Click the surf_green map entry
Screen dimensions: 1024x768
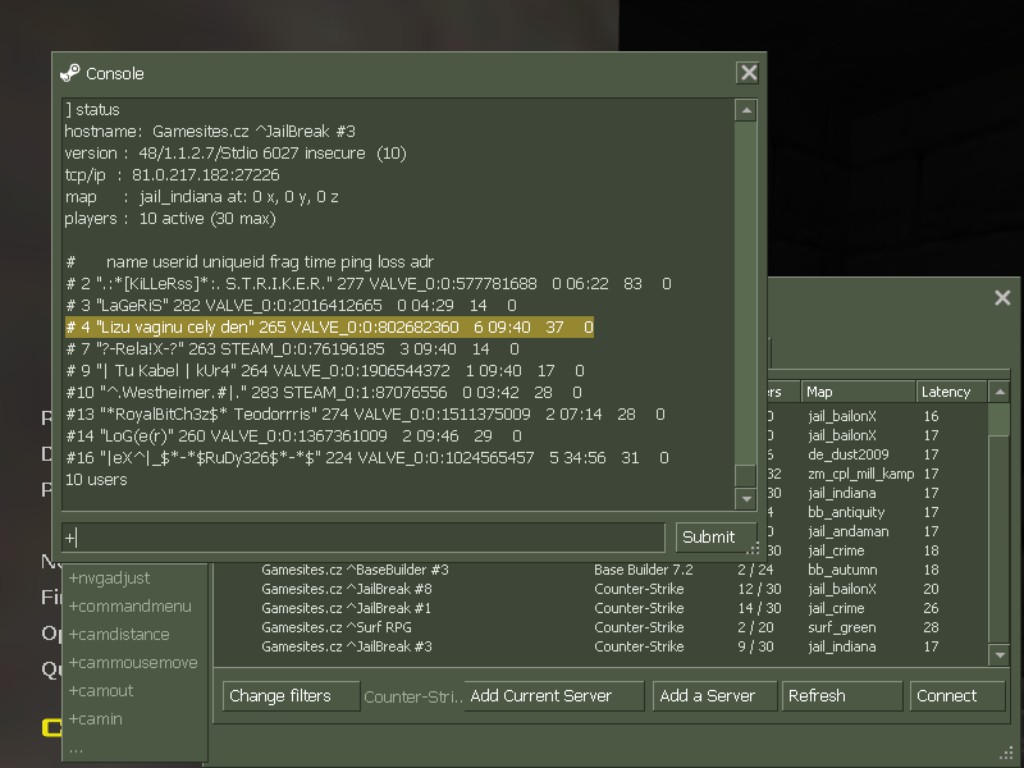(842, 628)
